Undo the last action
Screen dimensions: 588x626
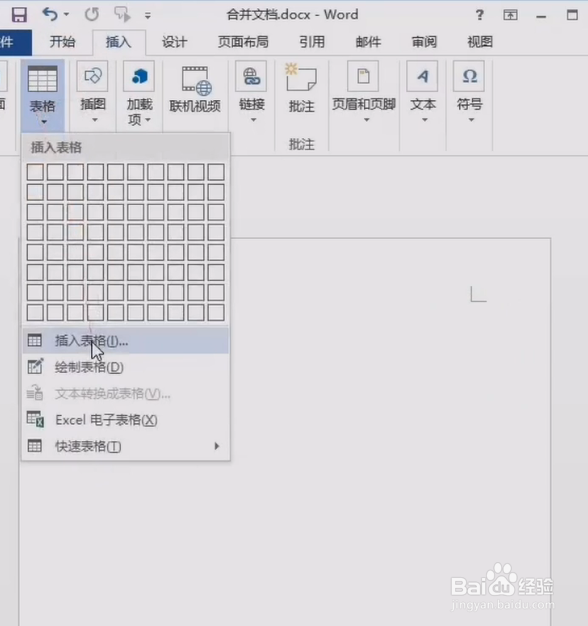pyautogui.click(x=50, y=15)
